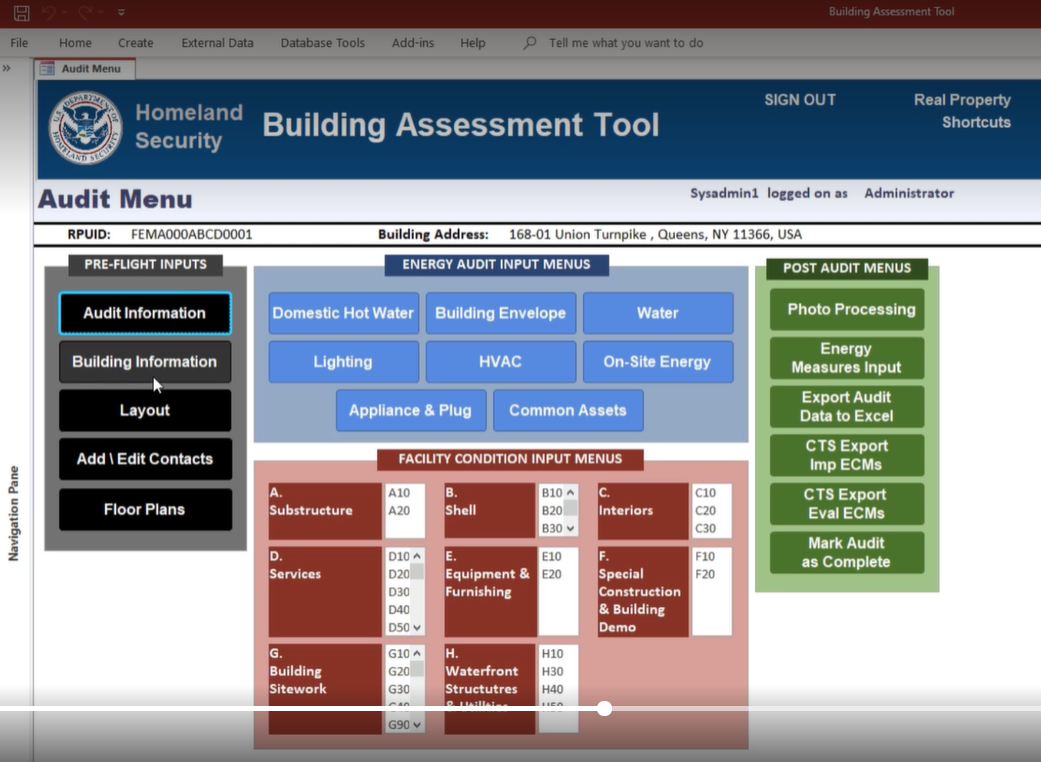Select E10 in Equipment & Furnishing list
The height and width of the screenshot is (762, 1041).
552,556
